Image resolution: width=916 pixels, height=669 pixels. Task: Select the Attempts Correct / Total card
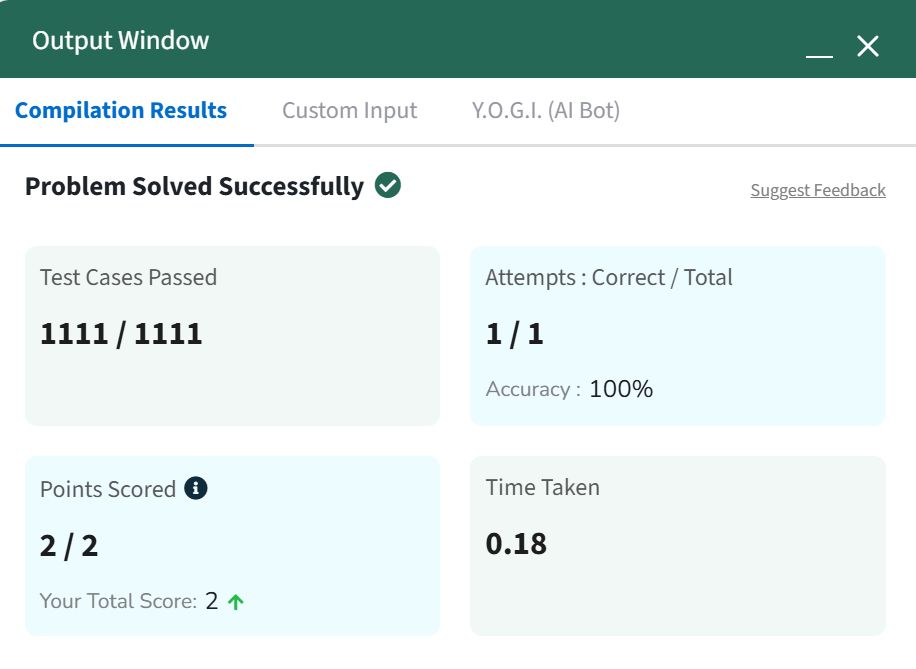click(678, 336)
